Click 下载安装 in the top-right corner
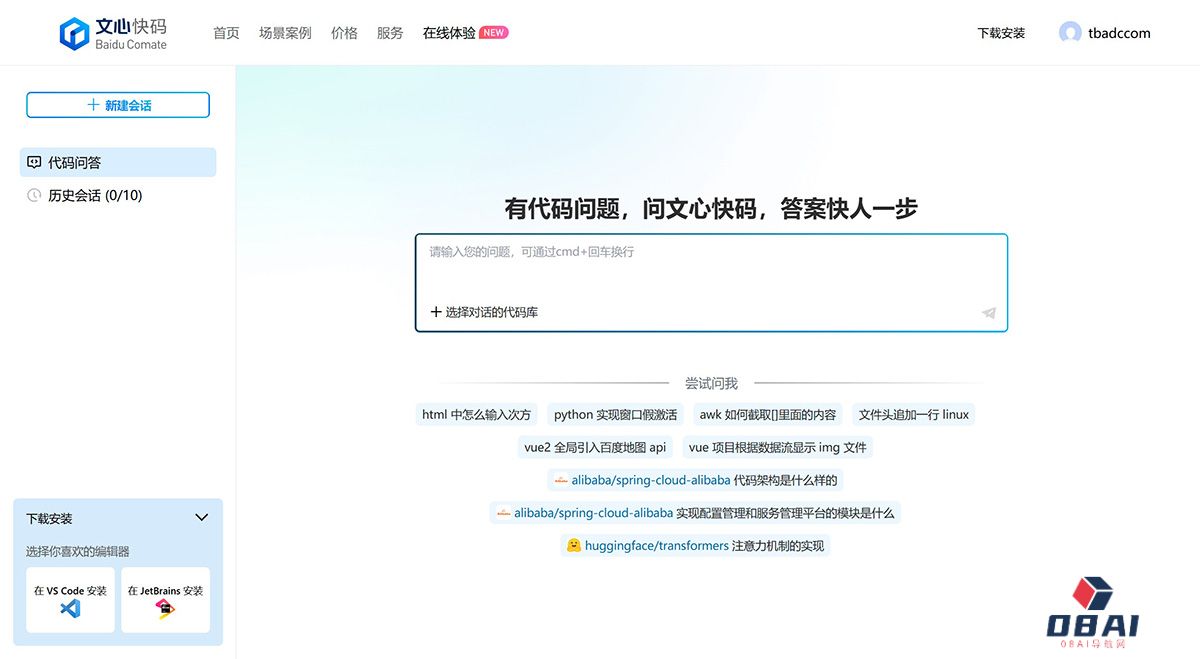This screenshot has height=659, width=1200. (x=1001, y=32)
